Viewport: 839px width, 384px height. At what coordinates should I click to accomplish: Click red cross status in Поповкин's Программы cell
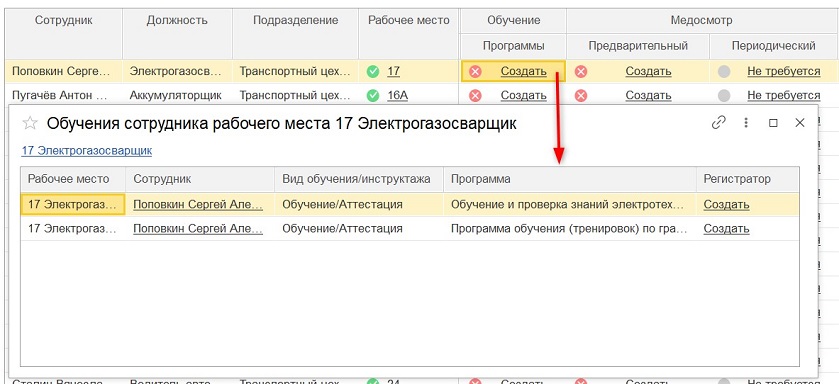(475, 71)
